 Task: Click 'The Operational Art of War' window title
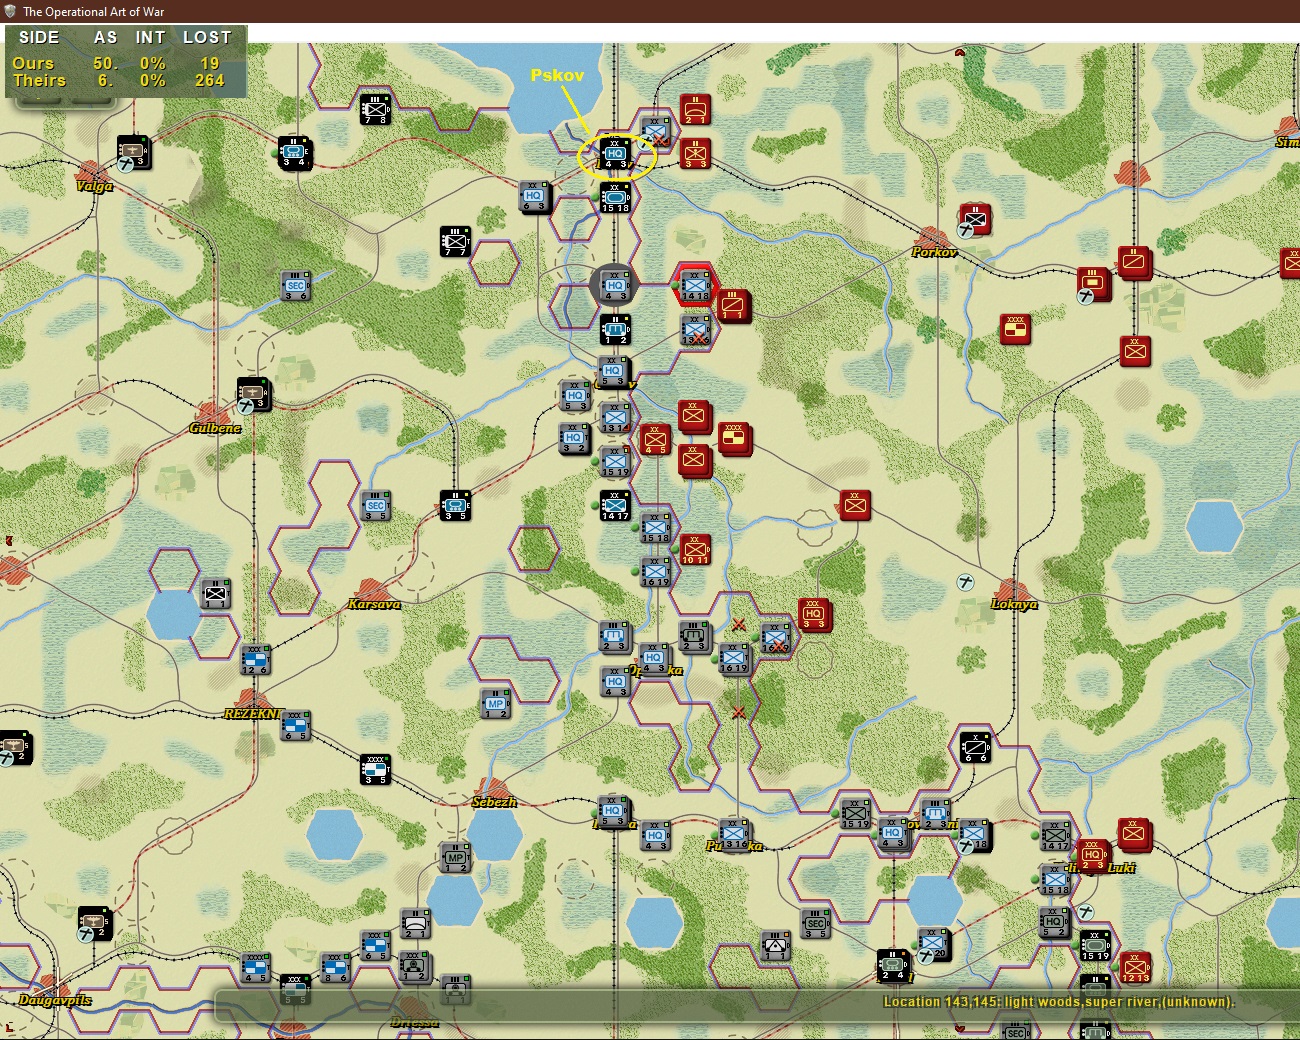94,11
